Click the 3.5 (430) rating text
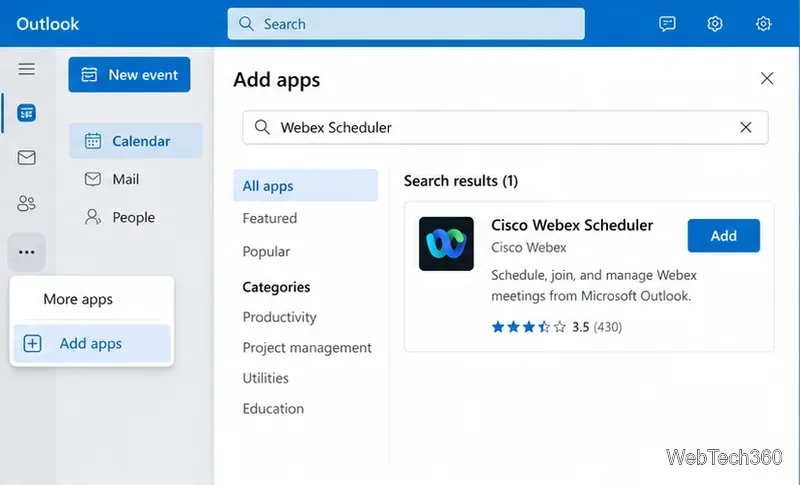The height and width of the screenshot is (485, 800). point(597,326)
